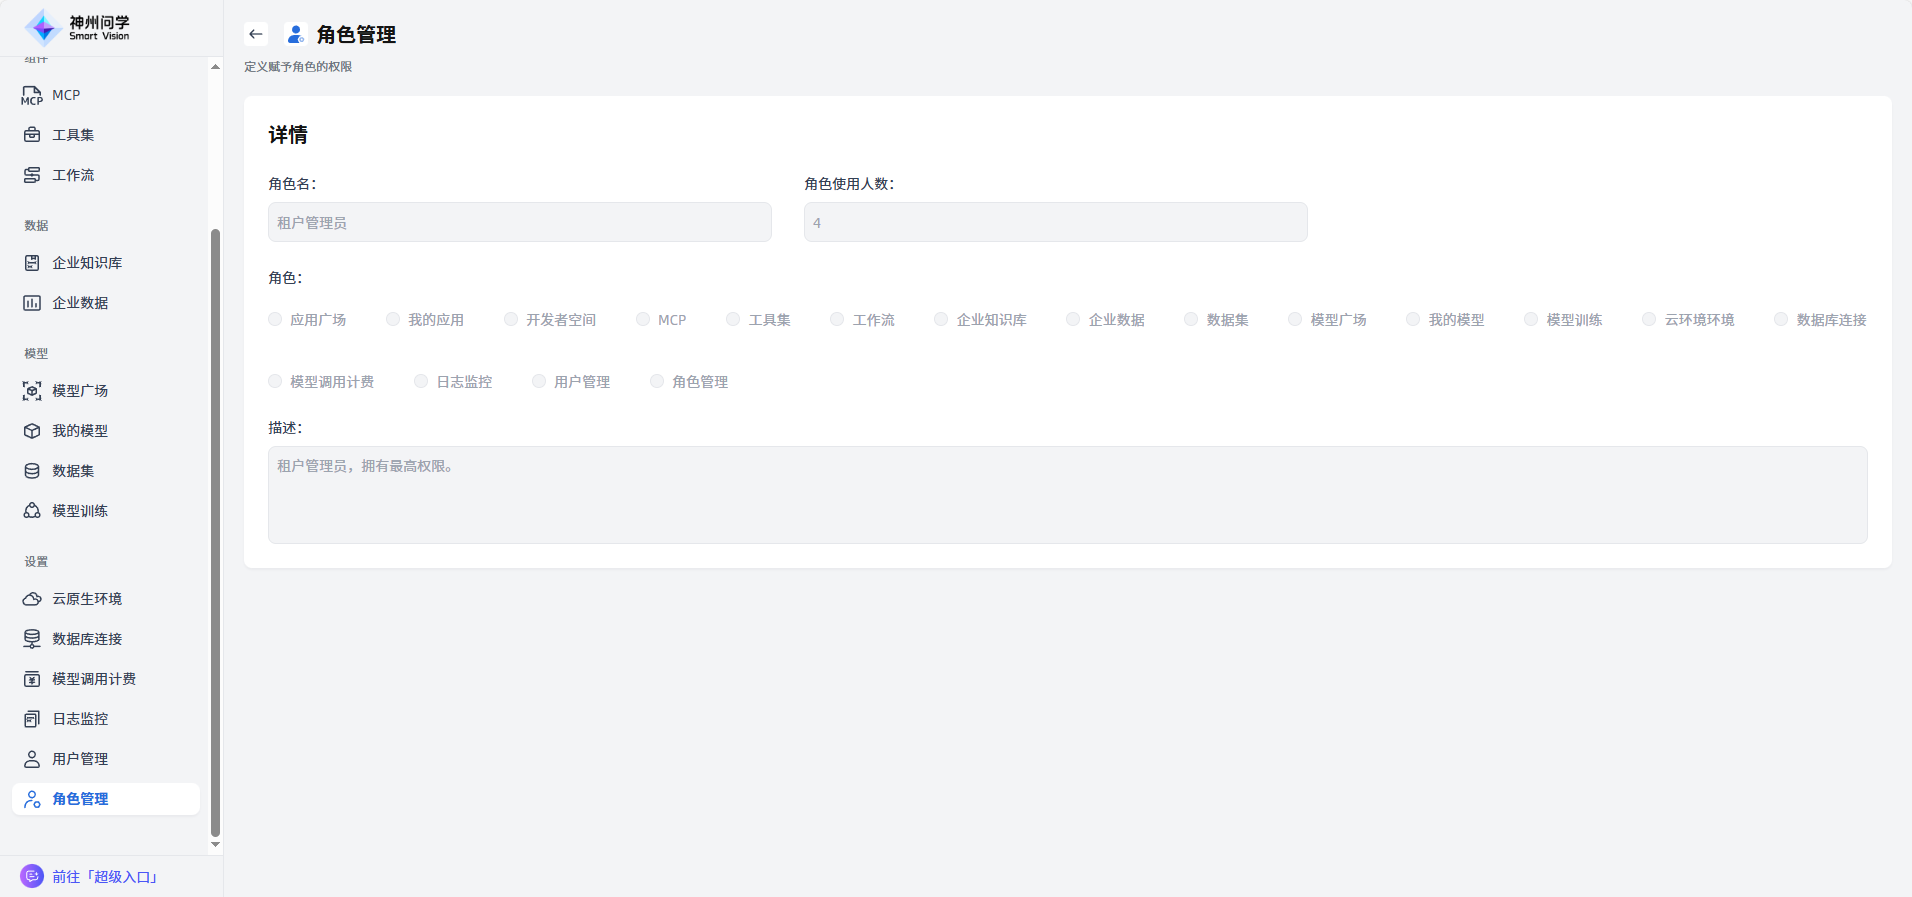Screen dimensions: 1912x897
Task: Click the 前往「超级入口」 purple icon
Action: click(32, 877)
